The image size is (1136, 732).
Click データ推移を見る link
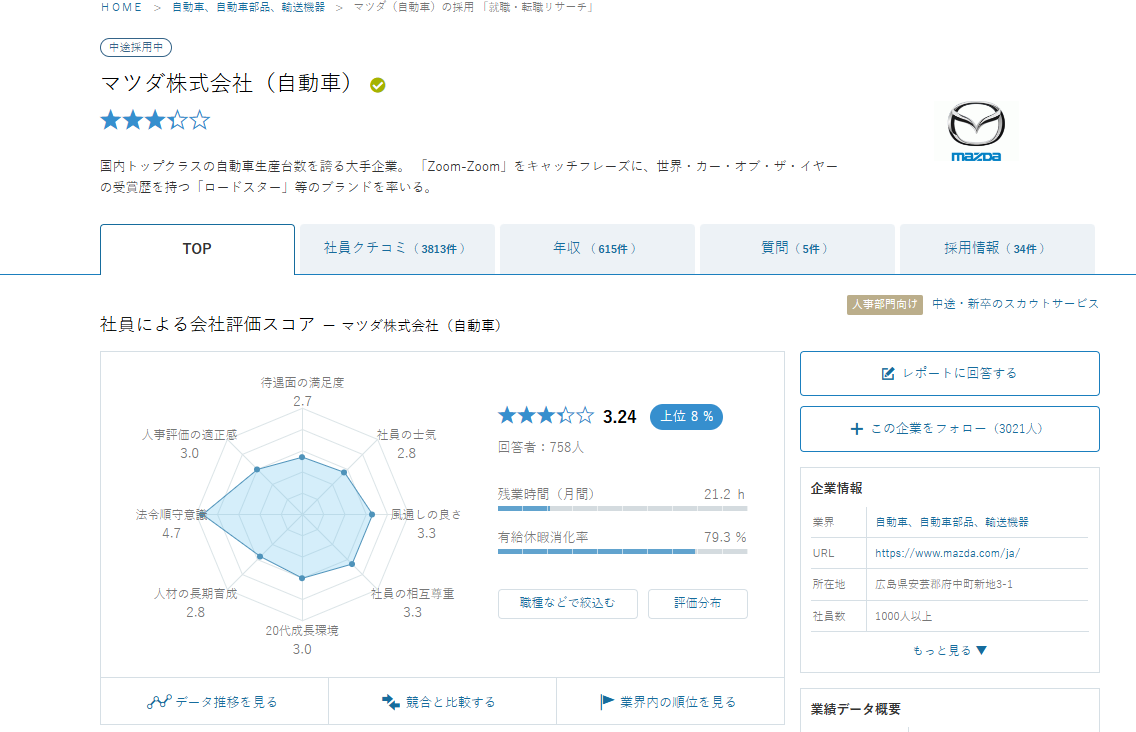point(214,702)
